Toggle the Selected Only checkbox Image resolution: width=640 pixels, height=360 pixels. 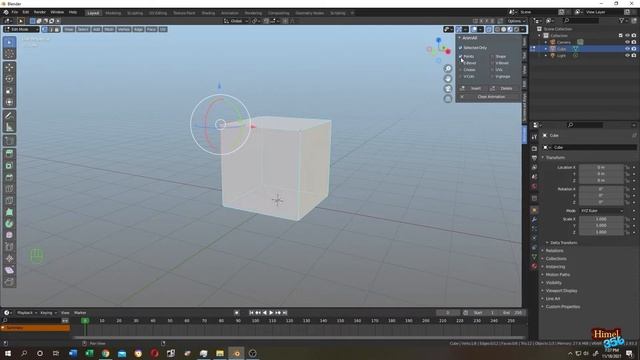click(460, 48)
